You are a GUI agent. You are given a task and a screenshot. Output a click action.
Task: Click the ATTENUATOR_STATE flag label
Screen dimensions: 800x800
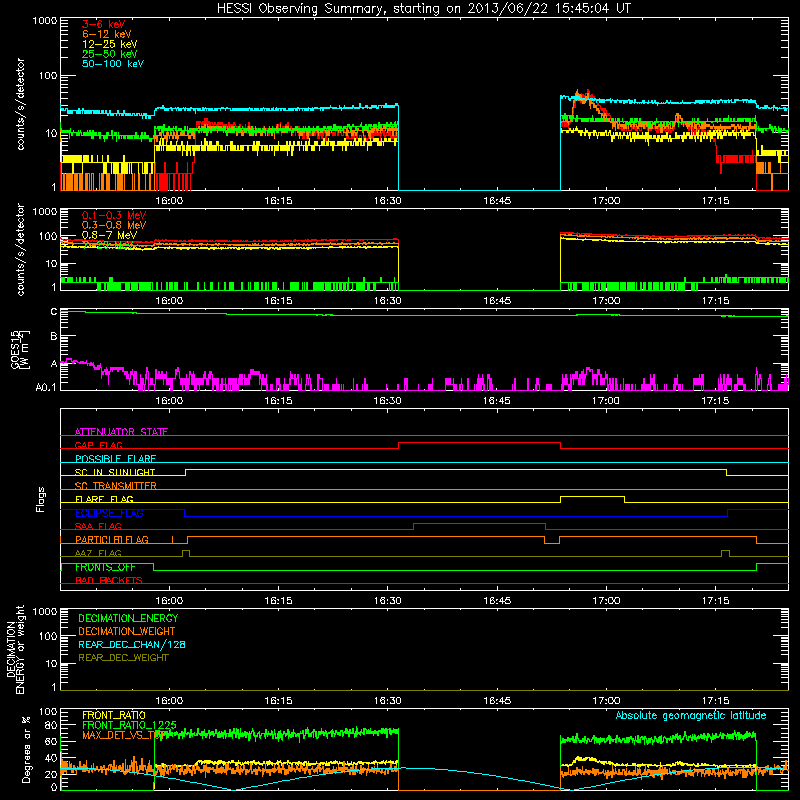(121, 432)
